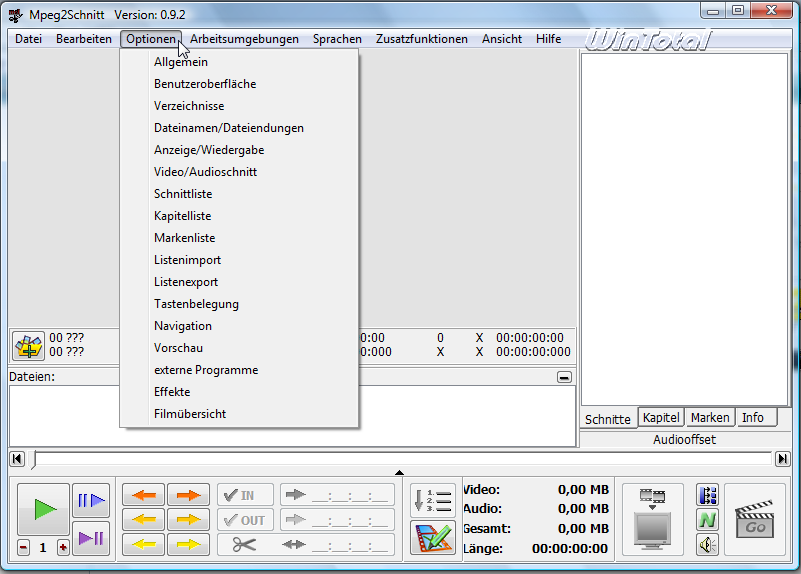
Task: Choose Schnittliste from the menu
Action: pos(239,194)
